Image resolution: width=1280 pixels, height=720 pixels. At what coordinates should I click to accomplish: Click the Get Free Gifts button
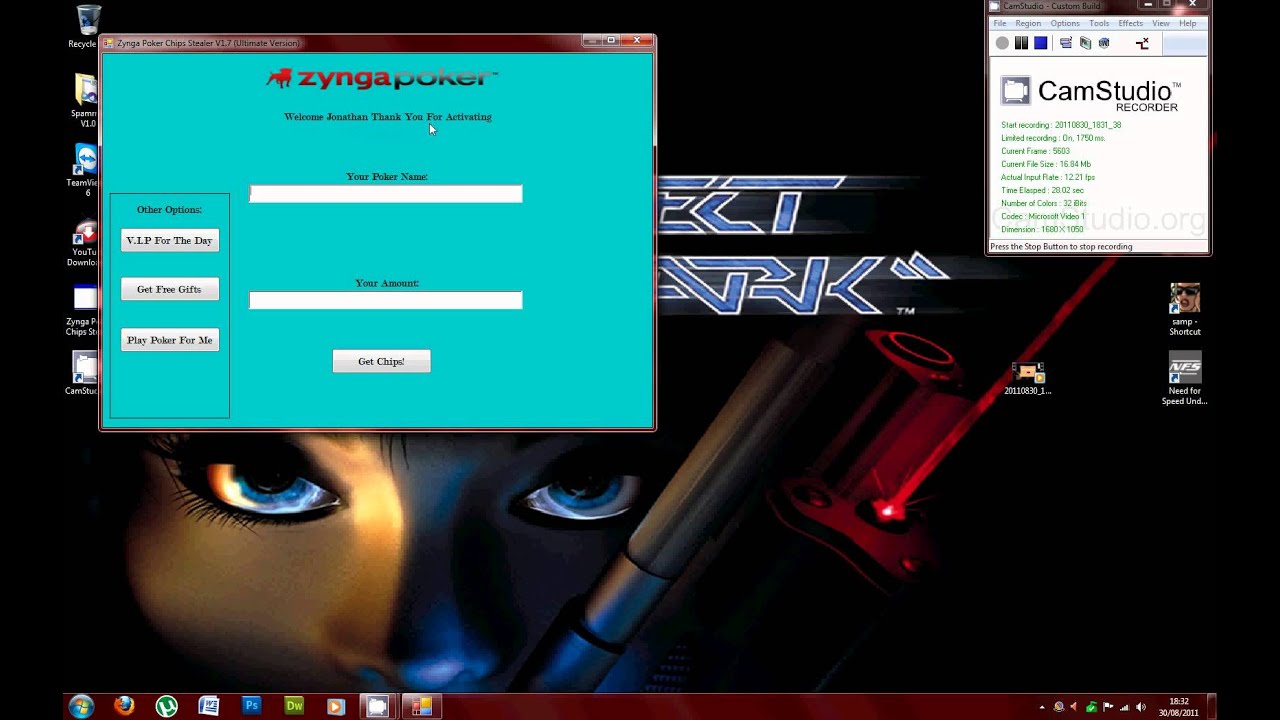click(169, 289)
